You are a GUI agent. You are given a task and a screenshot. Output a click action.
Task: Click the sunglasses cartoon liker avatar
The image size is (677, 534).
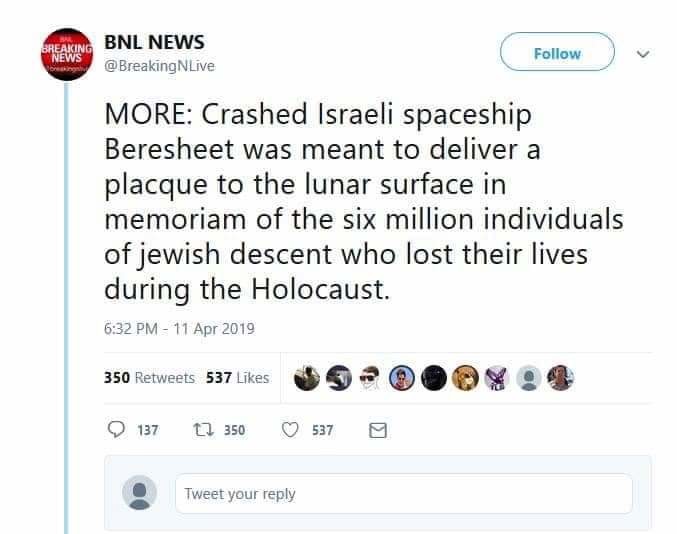[371, 378]
